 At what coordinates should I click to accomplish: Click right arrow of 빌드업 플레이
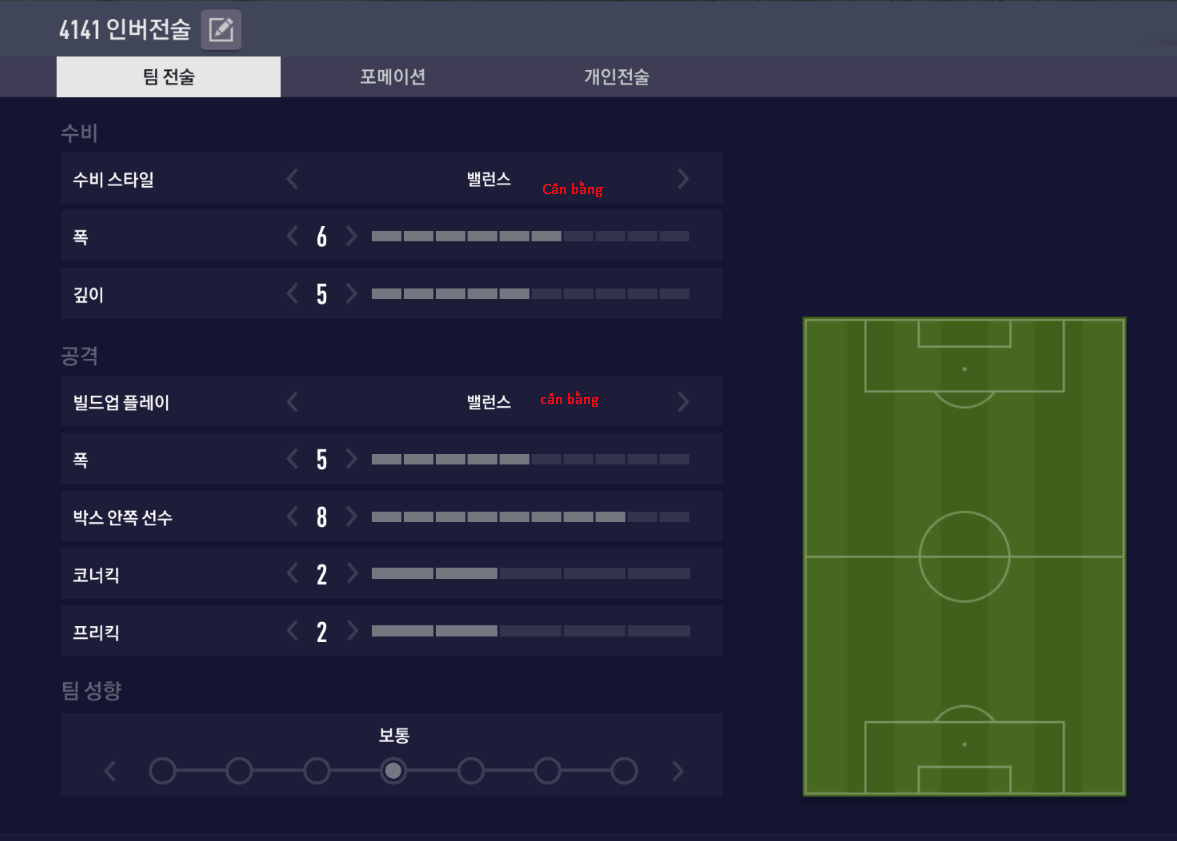coord(683,402)
